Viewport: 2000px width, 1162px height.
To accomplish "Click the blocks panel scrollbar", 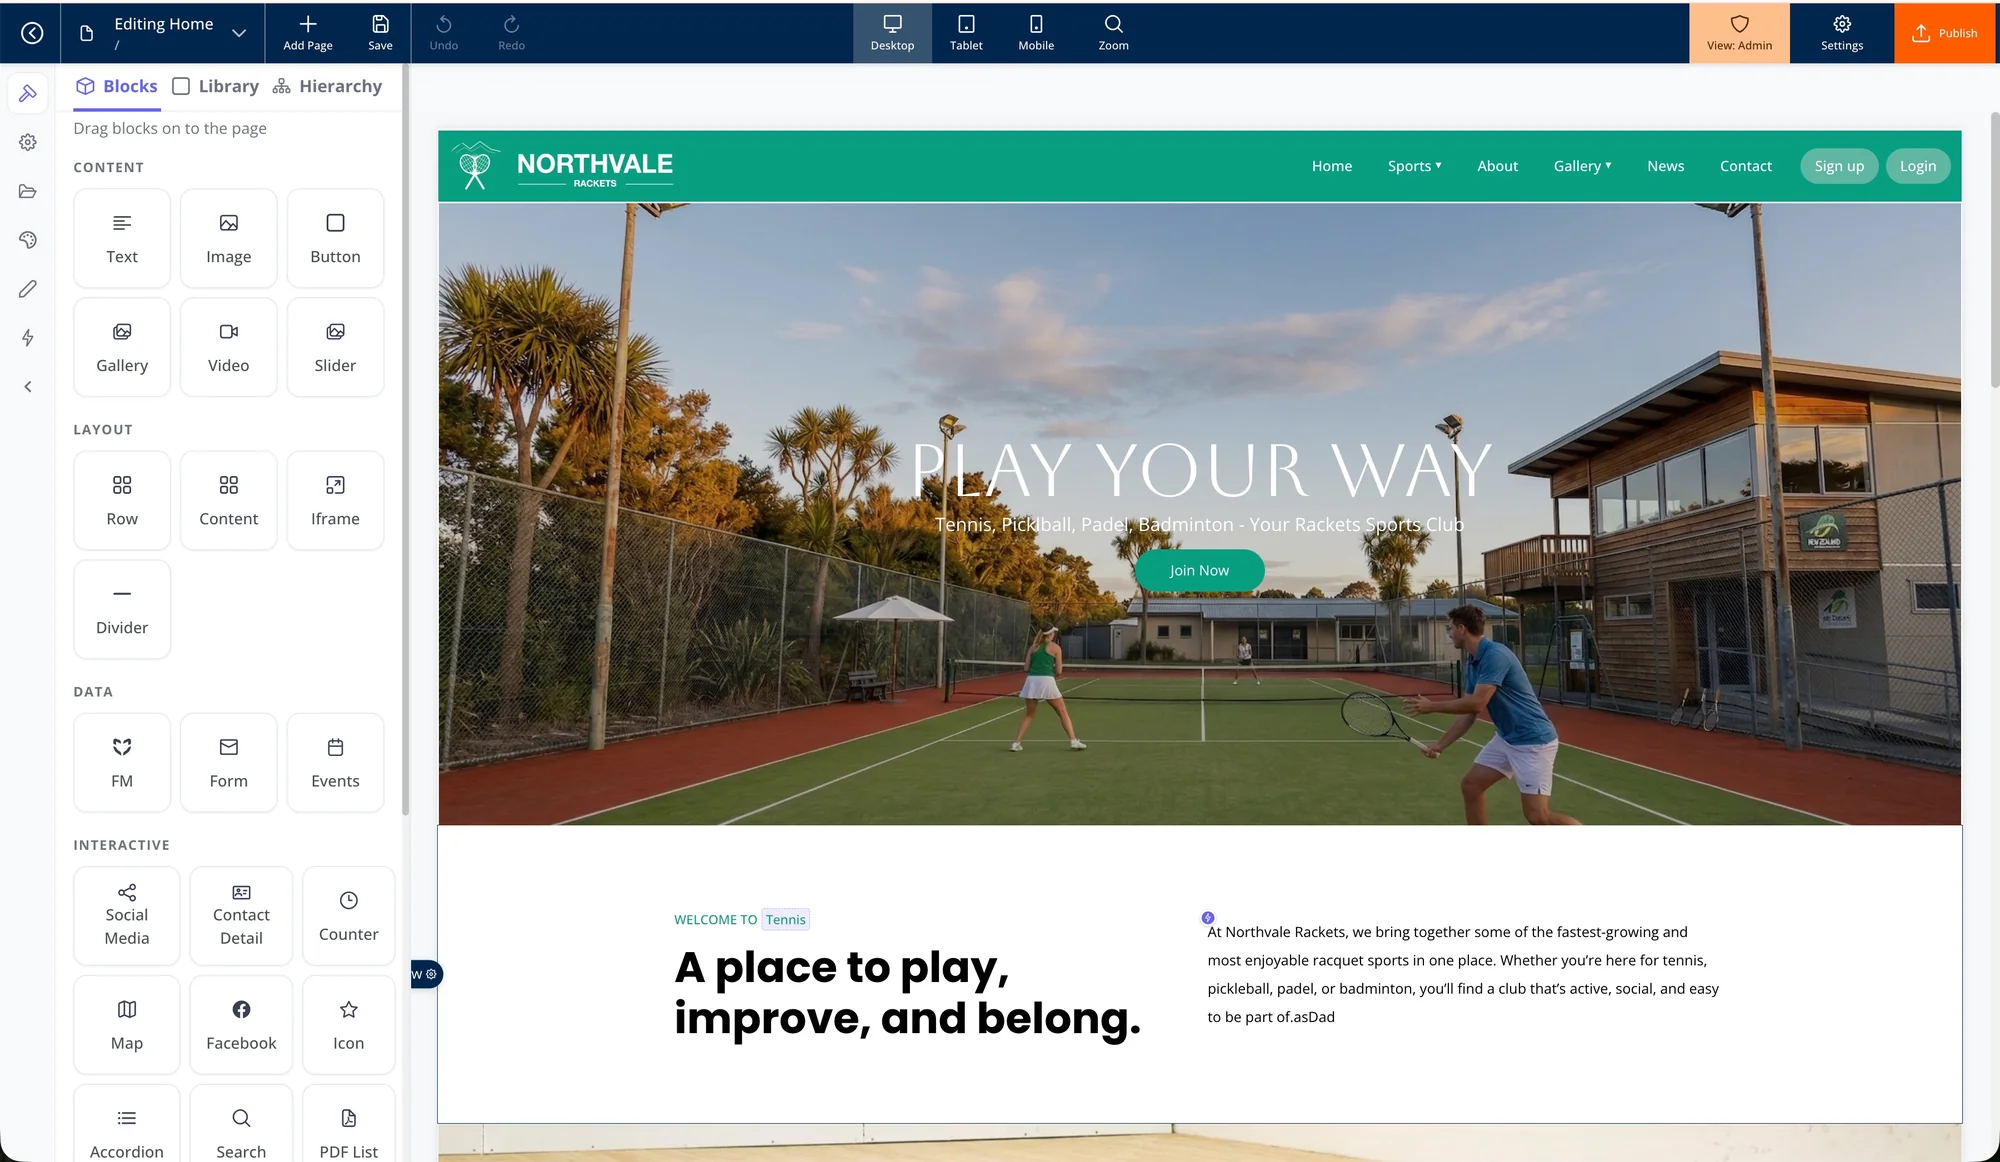I will (x=405, y=440).
